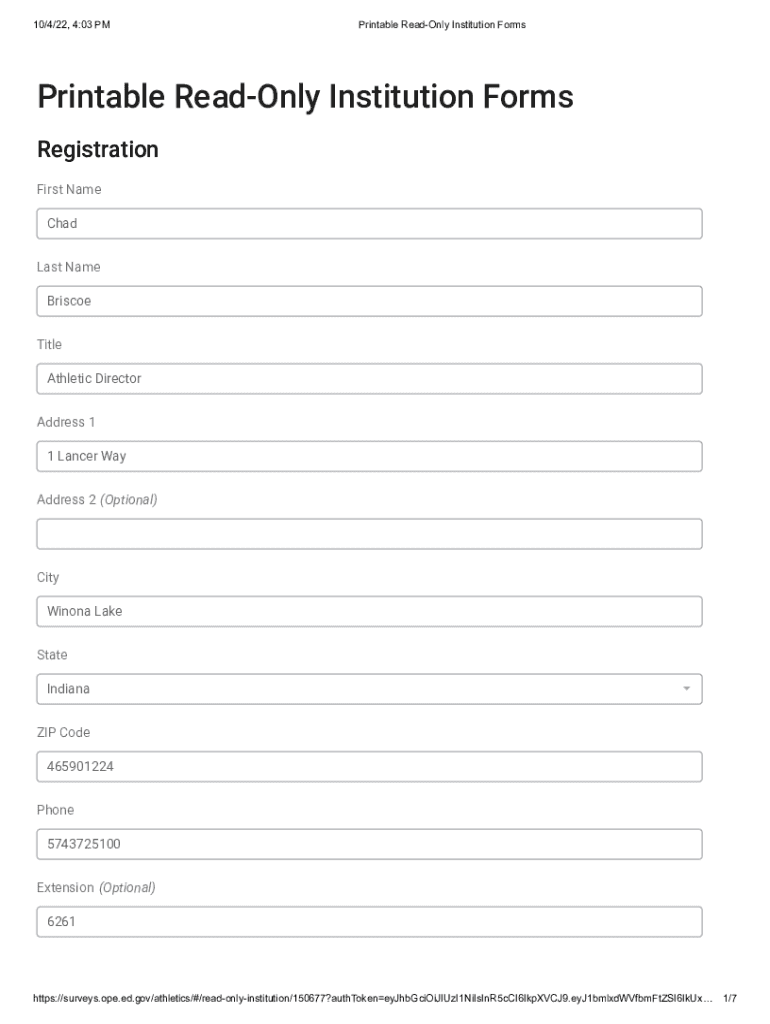This screenshot has width=770, height=1024.
Task: Click the ZIP Code label text
Action: 63,733
